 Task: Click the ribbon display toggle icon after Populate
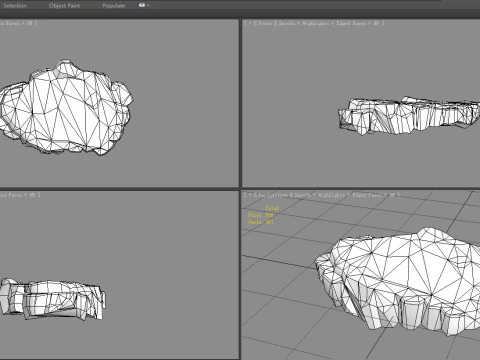[x=142, y=5]
